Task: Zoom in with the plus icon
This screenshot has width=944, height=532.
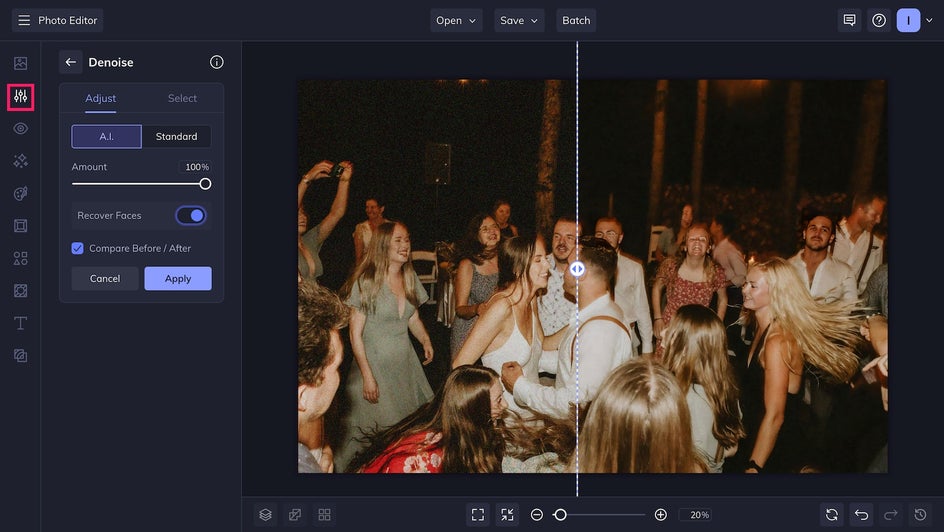Action: (660, 515)
